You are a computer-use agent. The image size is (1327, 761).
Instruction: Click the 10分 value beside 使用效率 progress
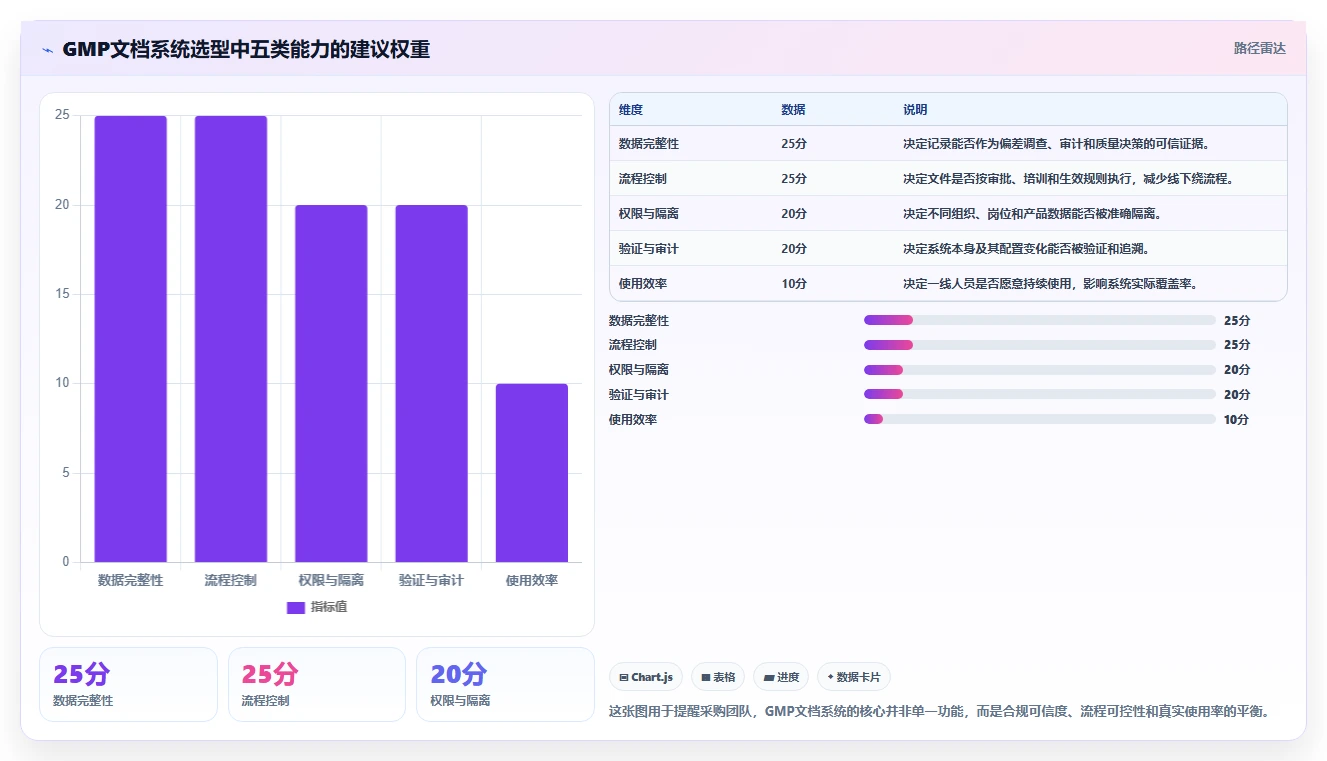coord(1236,420)
